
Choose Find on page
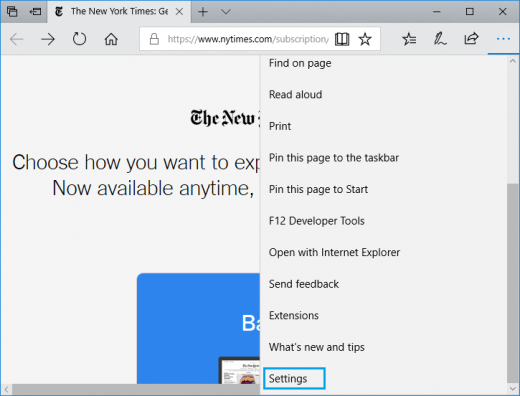tap(300, 63)
